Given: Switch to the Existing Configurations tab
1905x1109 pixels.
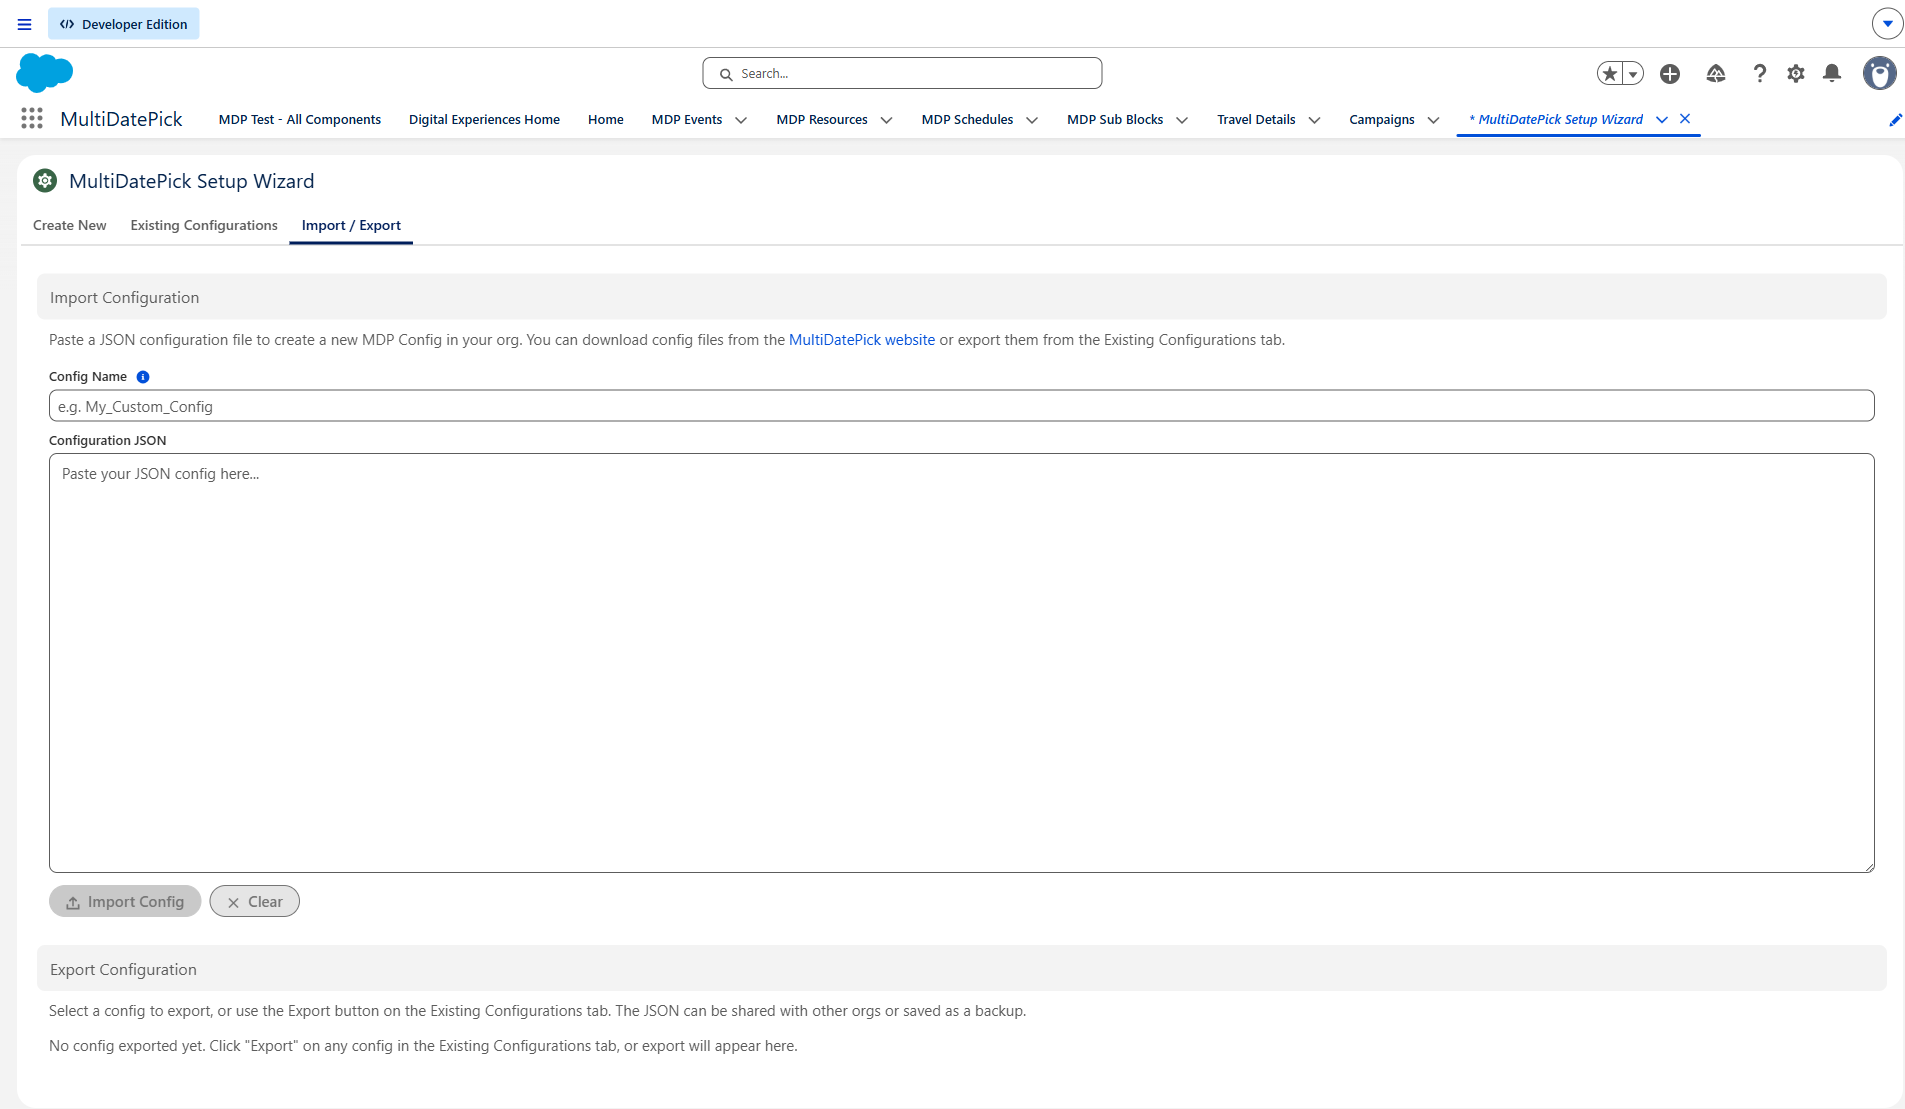Looking at the screenshot, I should 204,225.
